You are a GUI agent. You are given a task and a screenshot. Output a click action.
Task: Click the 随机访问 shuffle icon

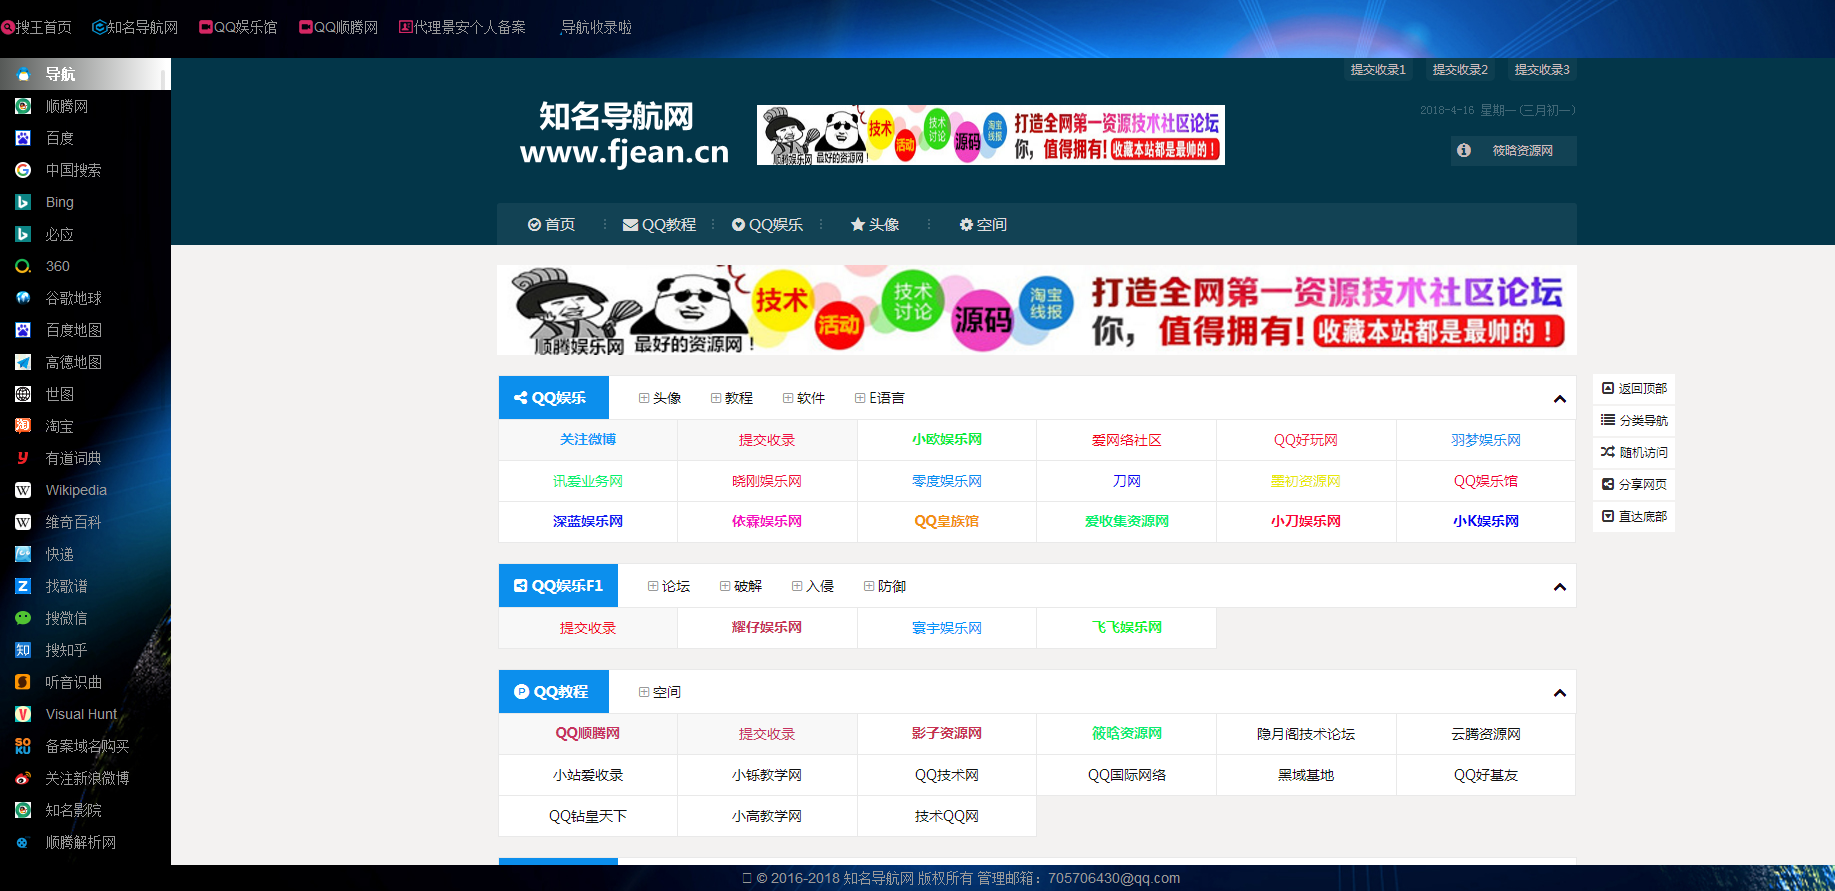coord(1608,452)
